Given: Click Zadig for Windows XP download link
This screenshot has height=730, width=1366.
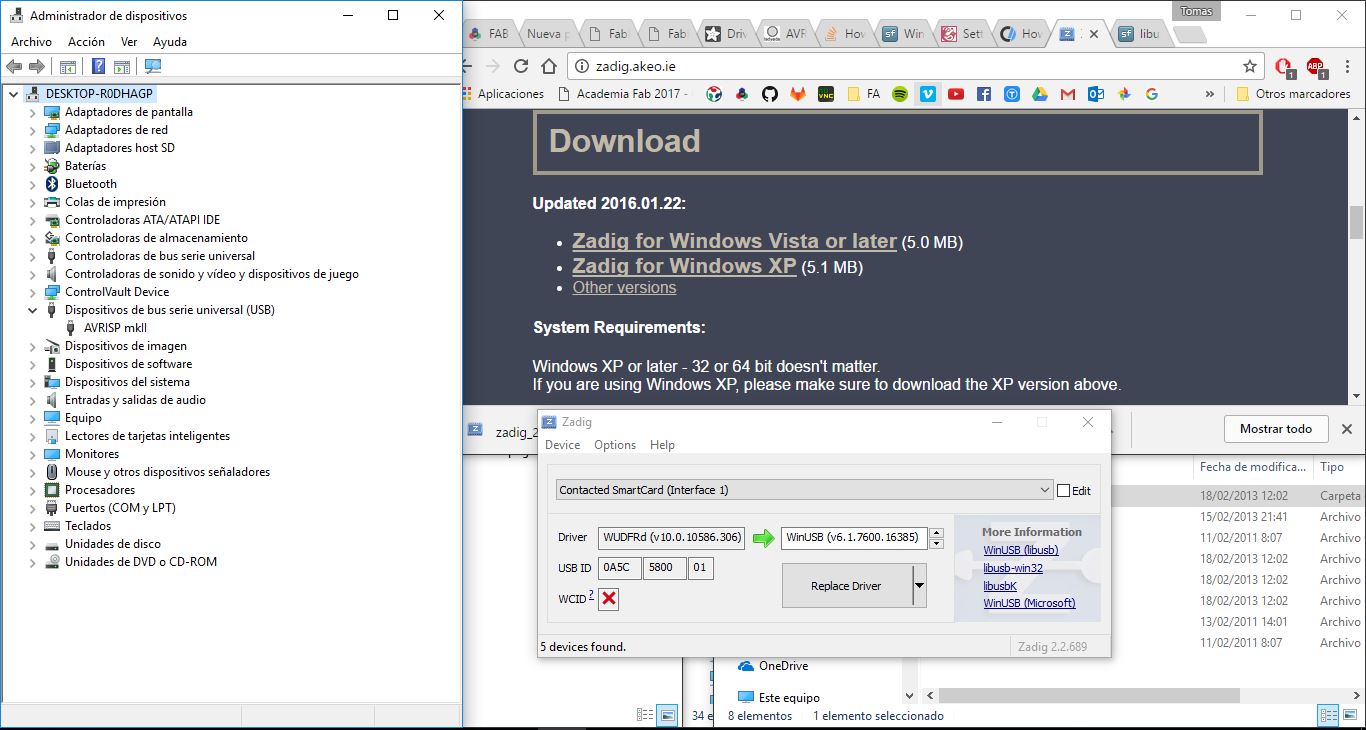Looking at the screenshot, I should tap(684, 266).
